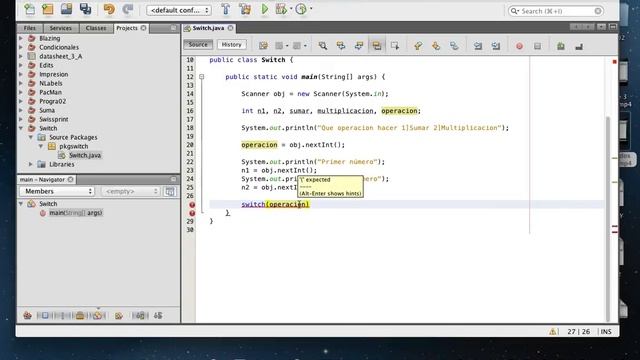Collapse the Switch project node

pos(21,128)
